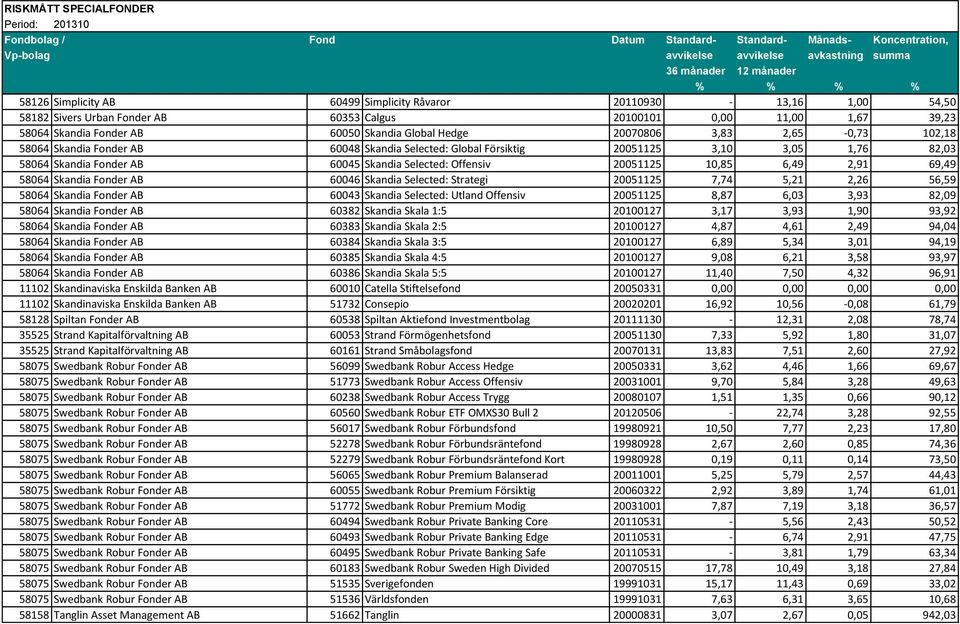
Task: Select the Skandia Skala 1:5 fund
Action: (x=405, y=211)
